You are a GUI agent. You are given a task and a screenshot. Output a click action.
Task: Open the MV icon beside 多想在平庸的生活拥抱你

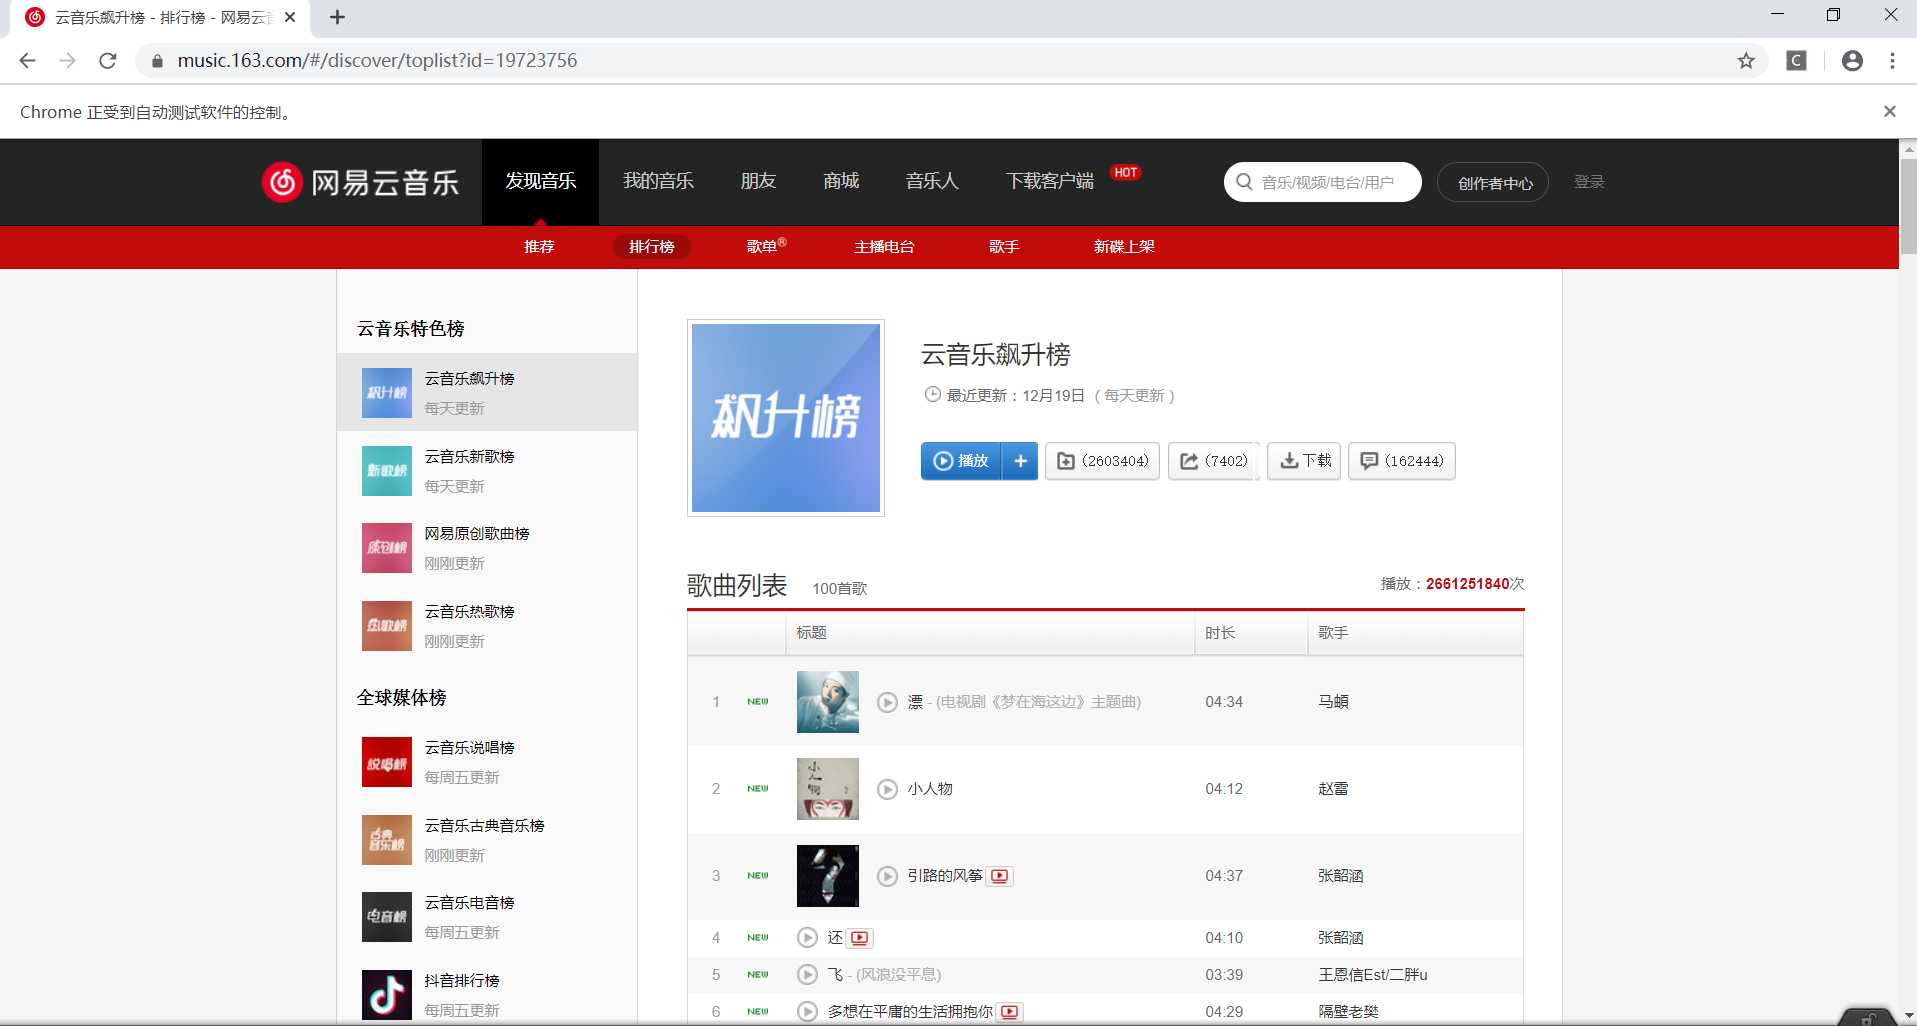1010,1011
